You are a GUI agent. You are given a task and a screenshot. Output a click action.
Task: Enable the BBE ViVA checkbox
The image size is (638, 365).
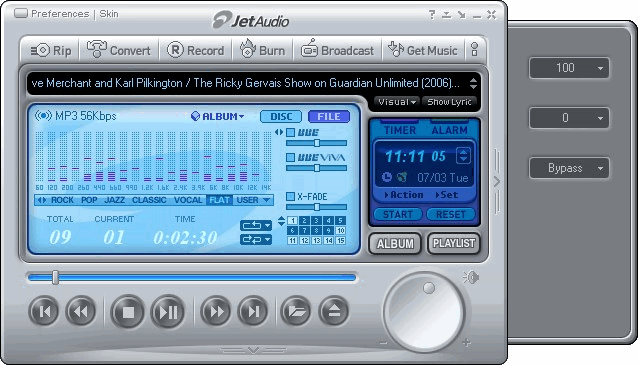[x=291, y=157]
